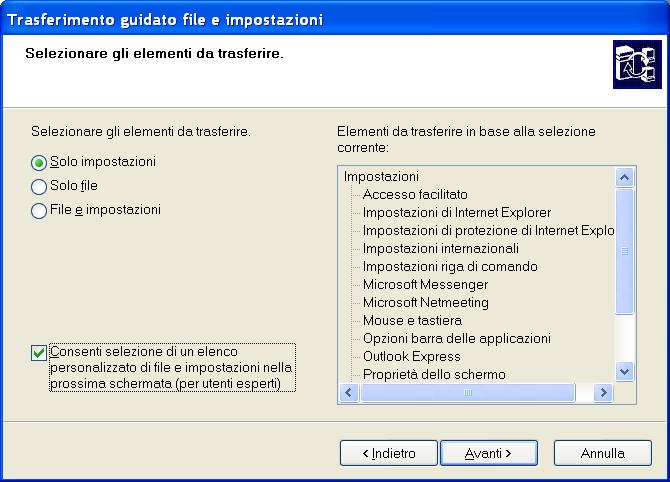Choose Proprietà dello schermo entry
Viewport: 670px width, 482px height.
click(434, 374)
